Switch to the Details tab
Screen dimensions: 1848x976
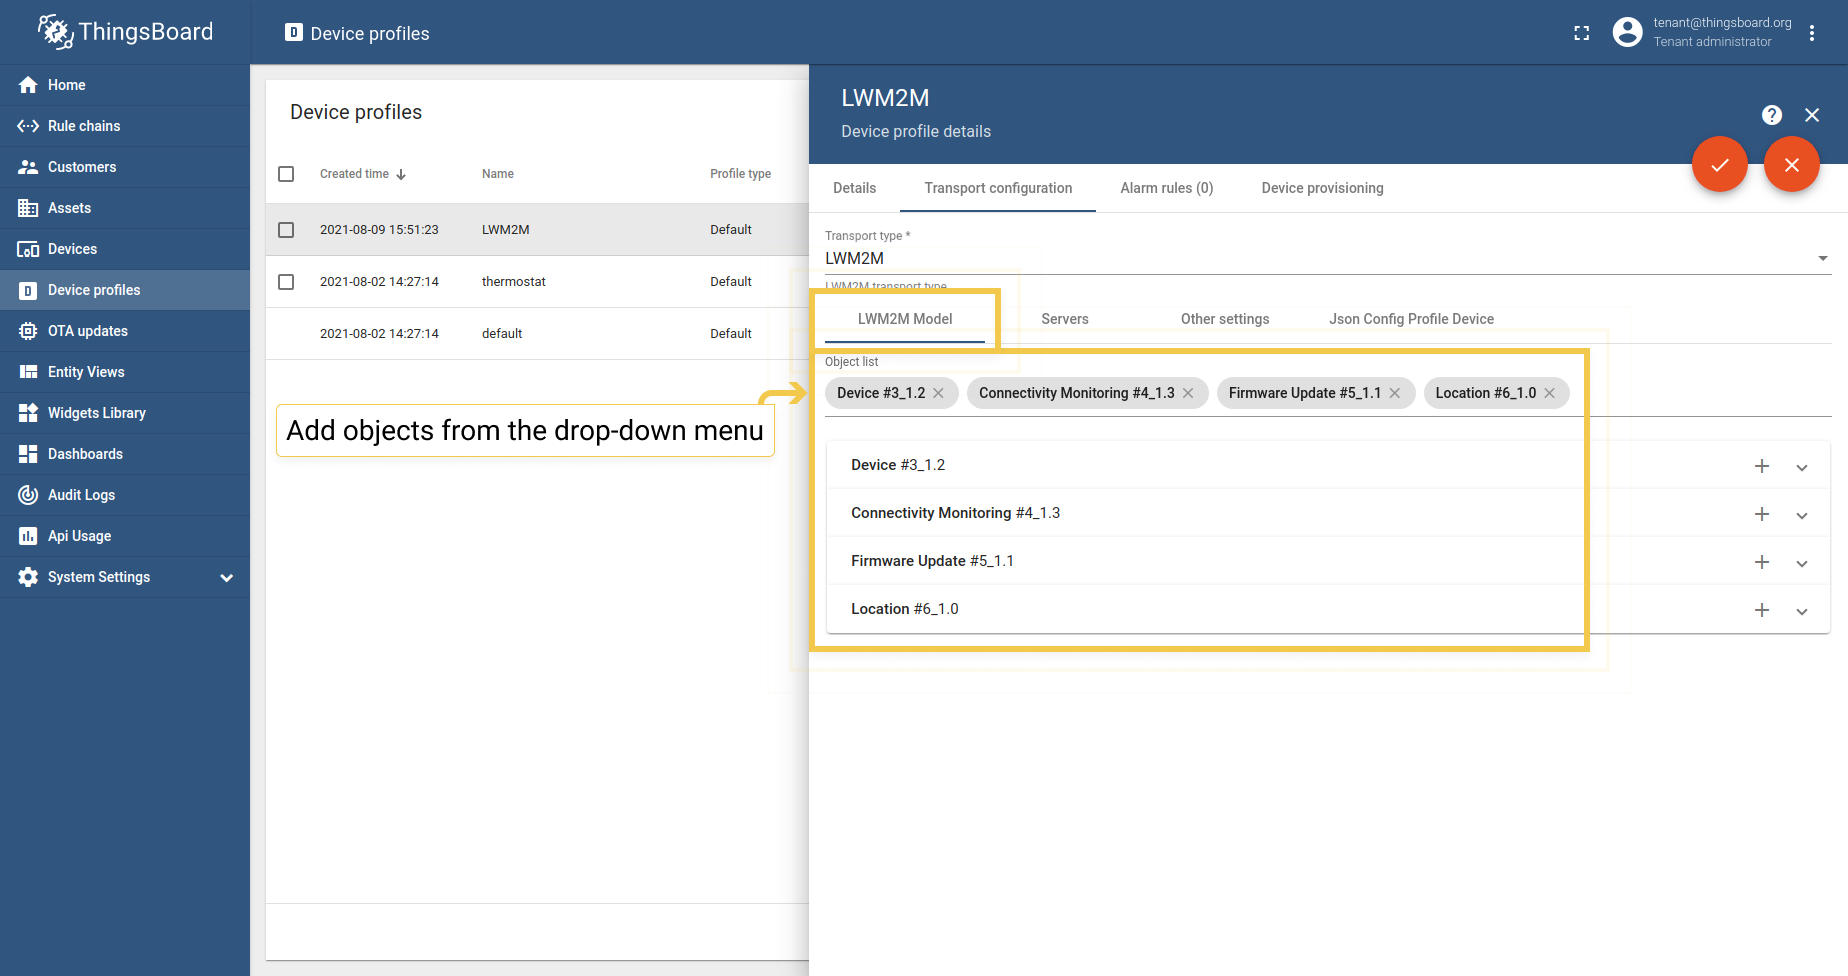(x=854, y=188)
